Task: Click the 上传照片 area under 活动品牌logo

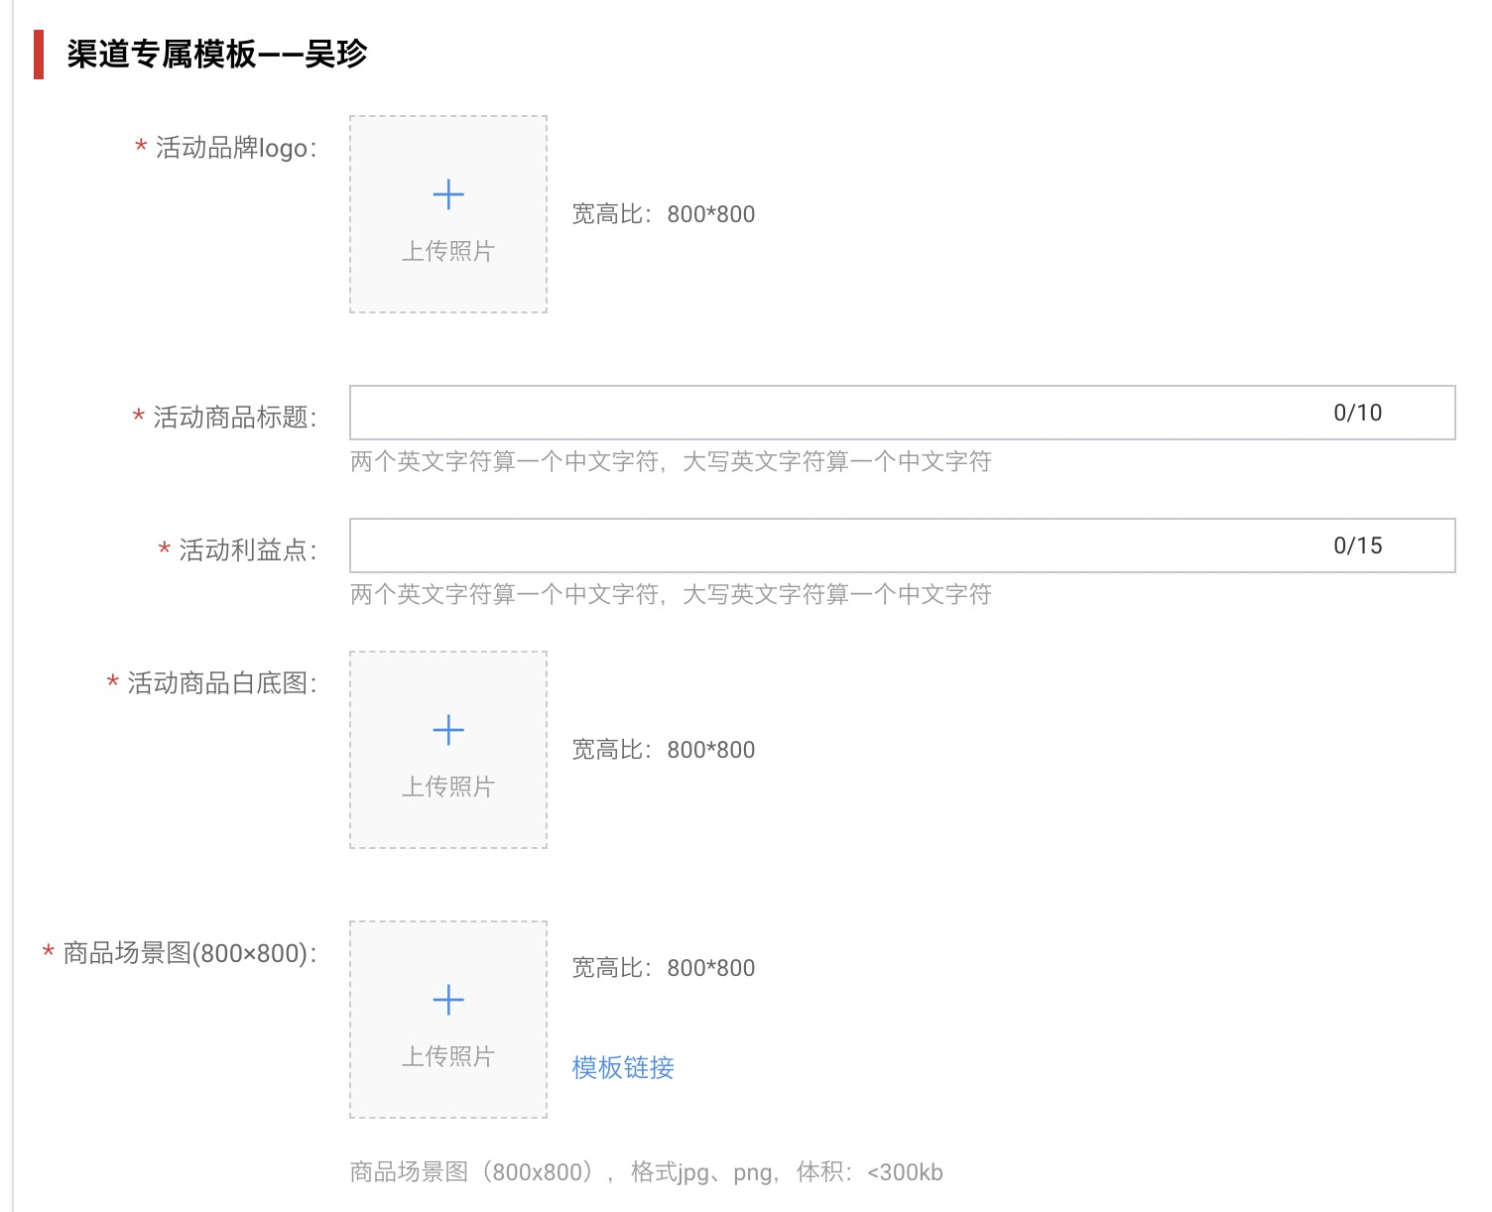Action: tap(448, 251)
